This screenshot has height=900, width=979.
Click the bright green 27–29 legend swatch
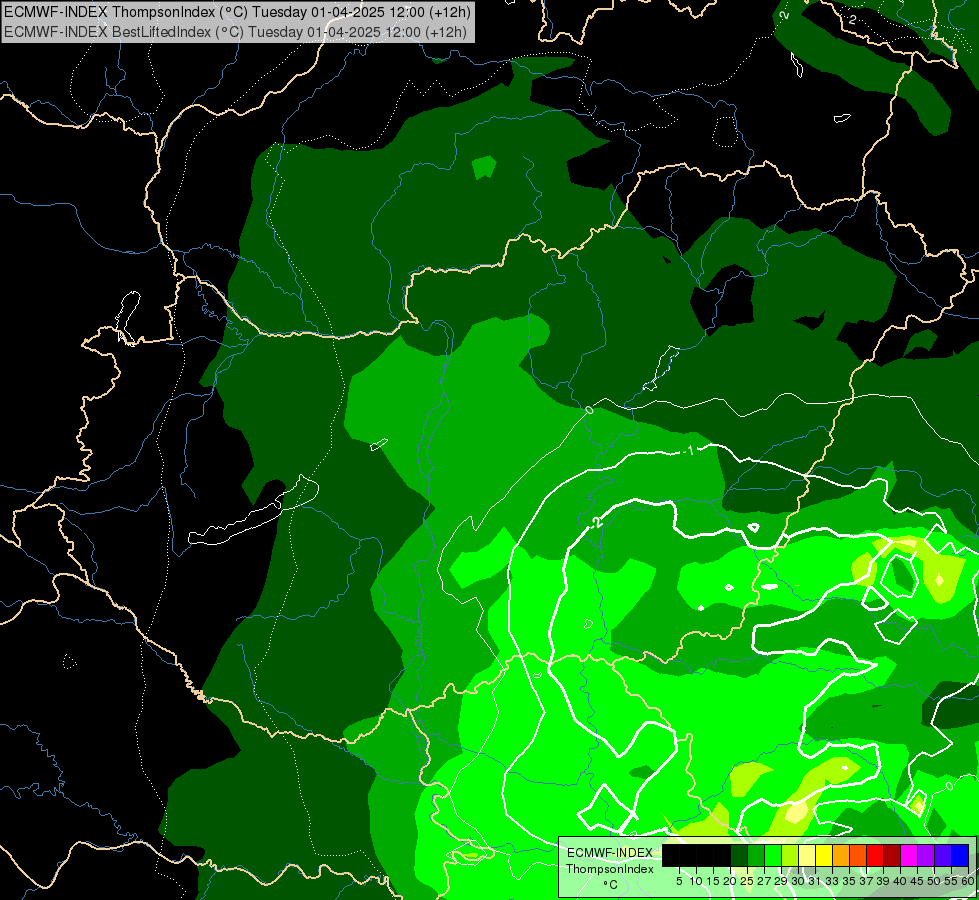[x=773, y=855]
